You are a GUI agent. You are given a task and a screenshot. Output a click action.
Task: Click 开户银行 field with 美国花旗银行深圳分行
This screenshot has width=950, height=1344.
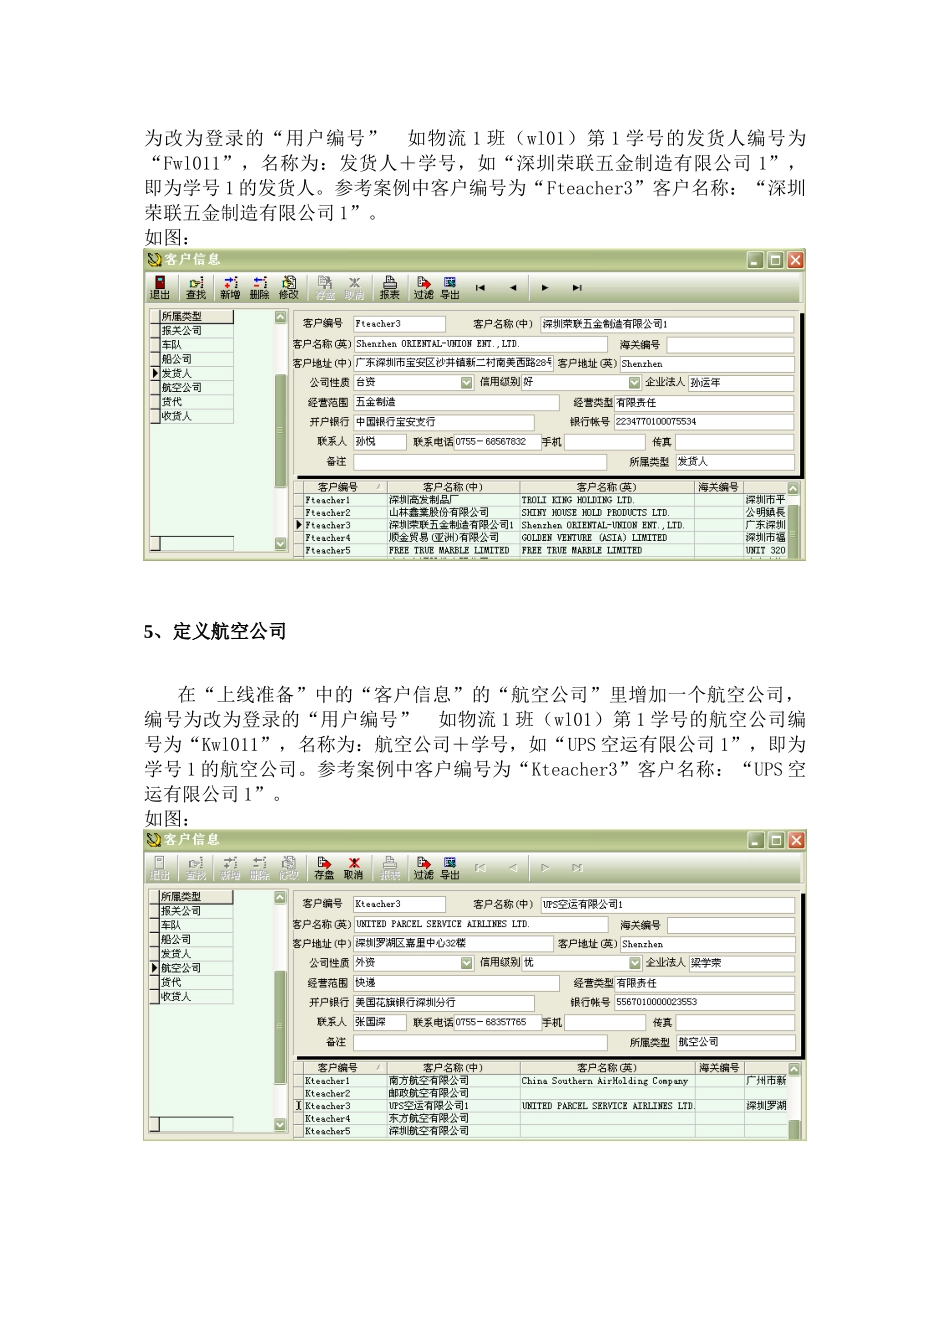443,1002
